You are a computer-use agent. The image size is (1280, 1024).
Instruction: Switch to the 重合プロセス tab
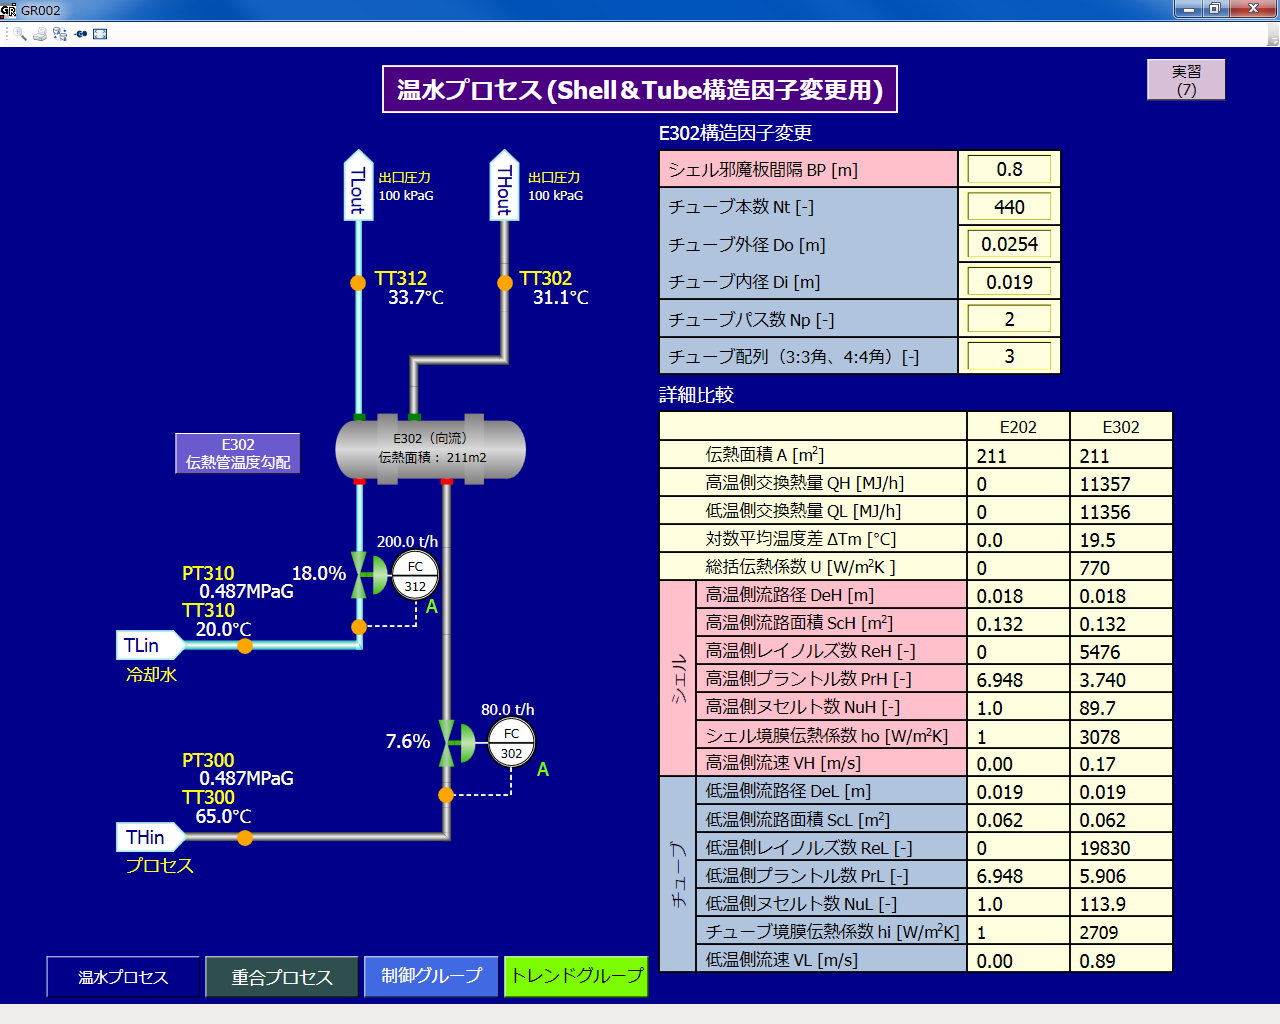point(282,977)
